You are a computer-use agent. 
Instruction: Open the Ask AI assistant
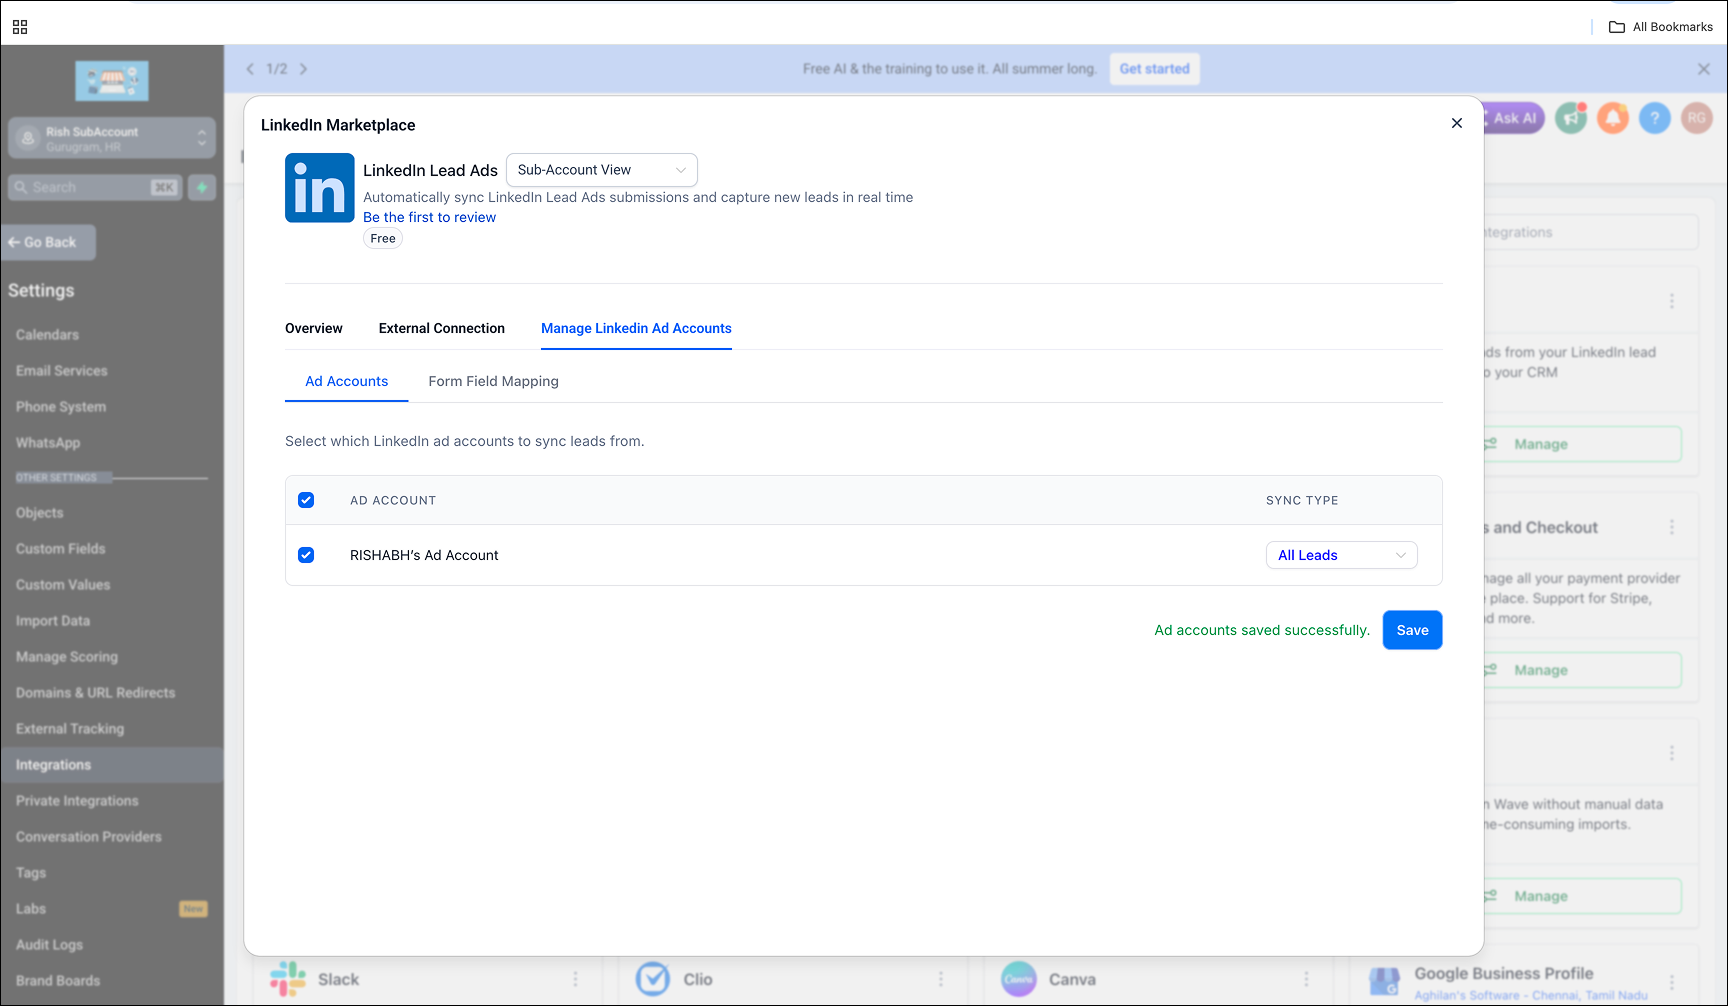(x=1513, y=118)
